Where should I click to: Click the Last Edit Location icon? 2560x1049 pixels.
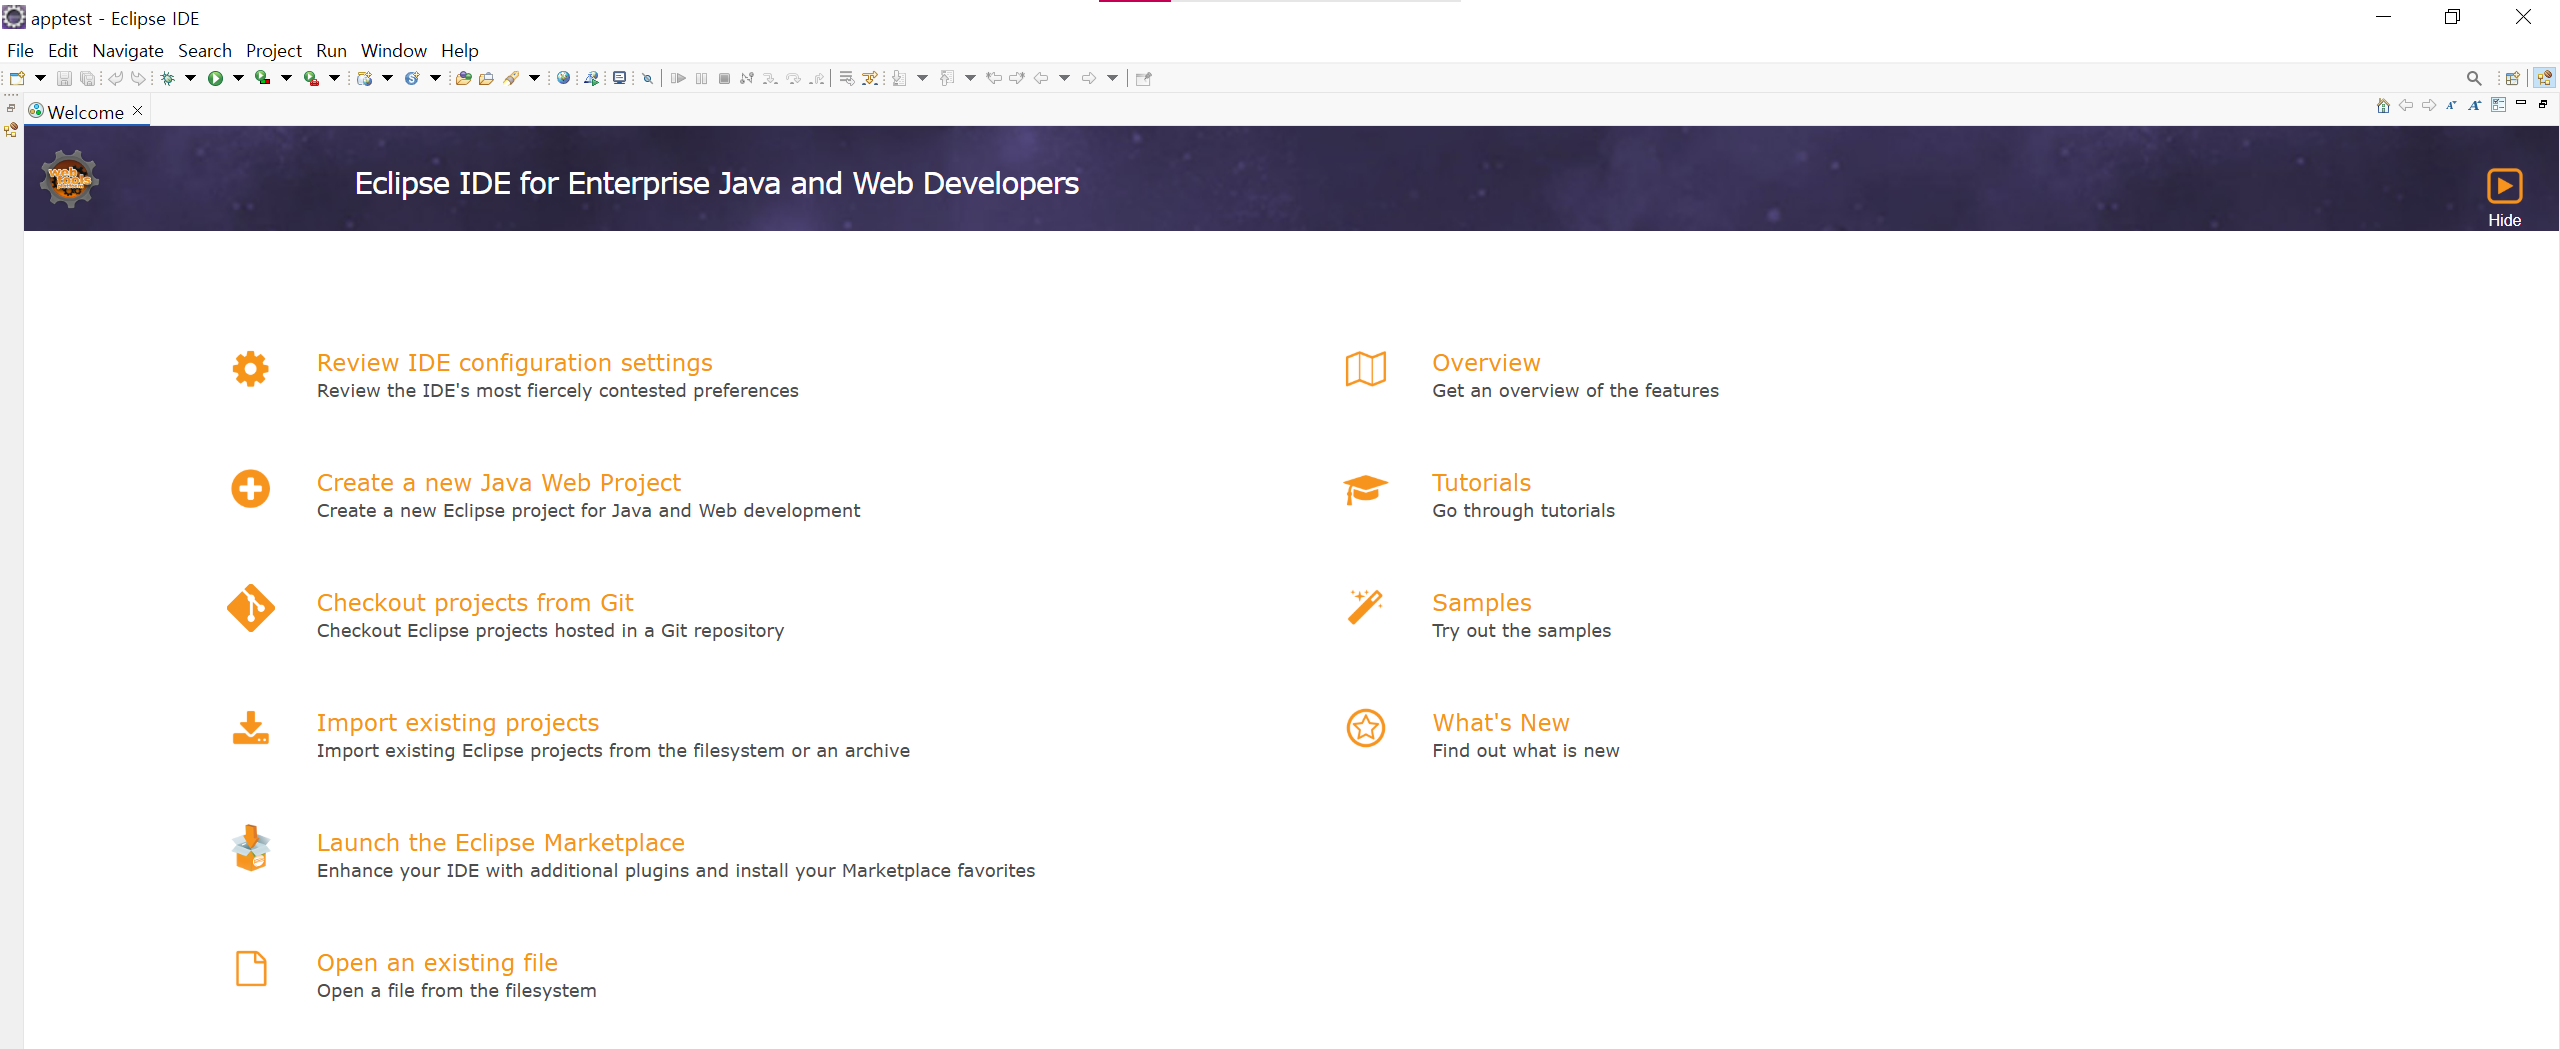pos(994,78)
